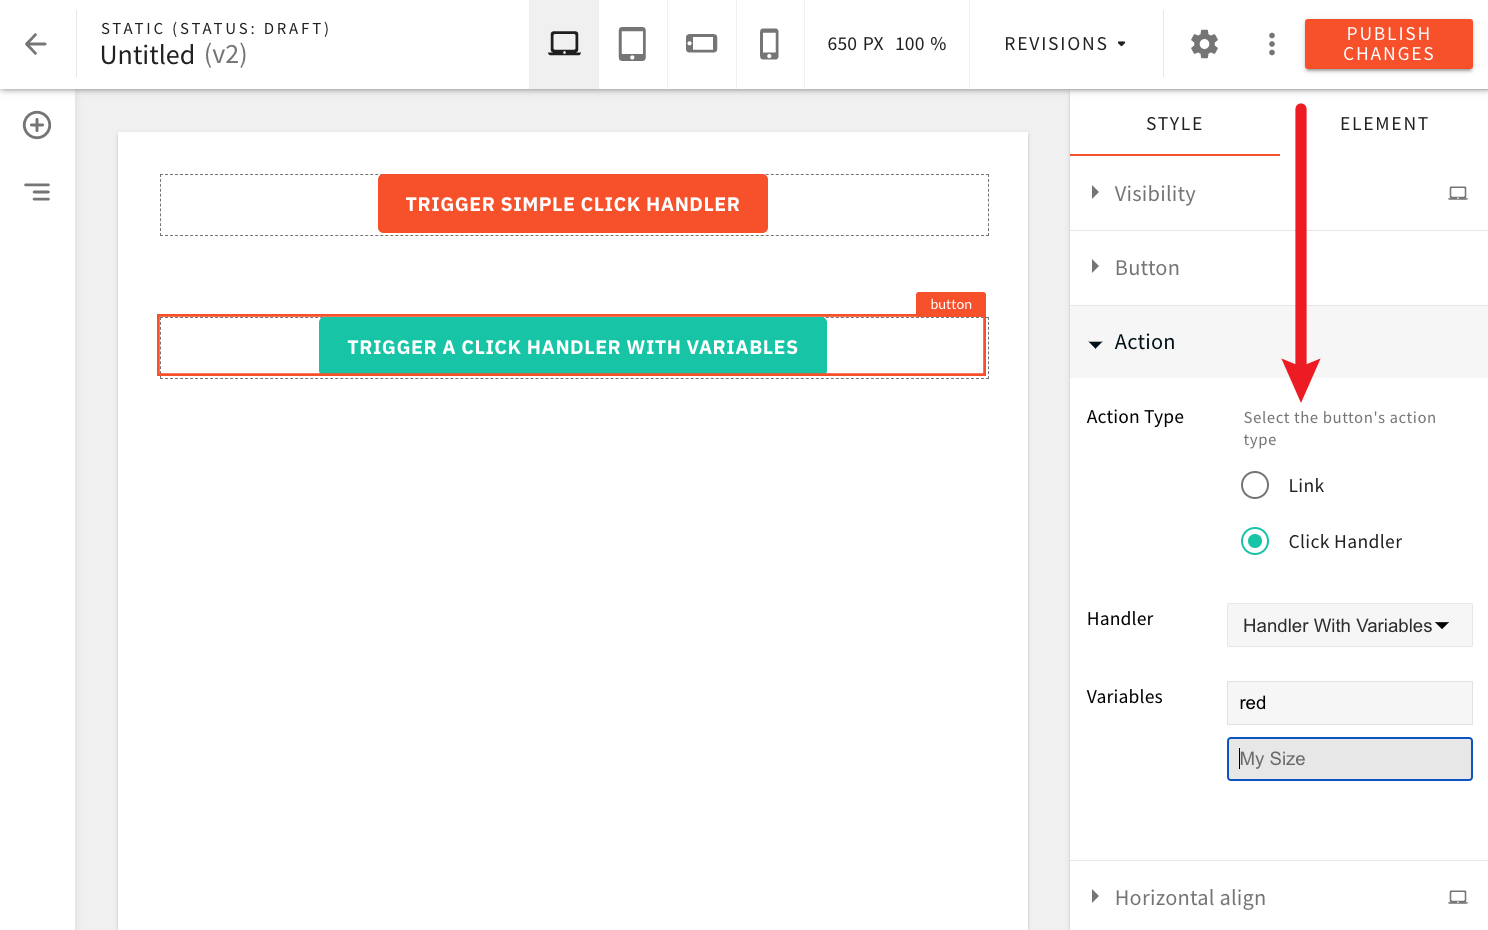
Task: Open the overflow three-dot menu
Action: pyautogui.click(x=1271, y=43)
